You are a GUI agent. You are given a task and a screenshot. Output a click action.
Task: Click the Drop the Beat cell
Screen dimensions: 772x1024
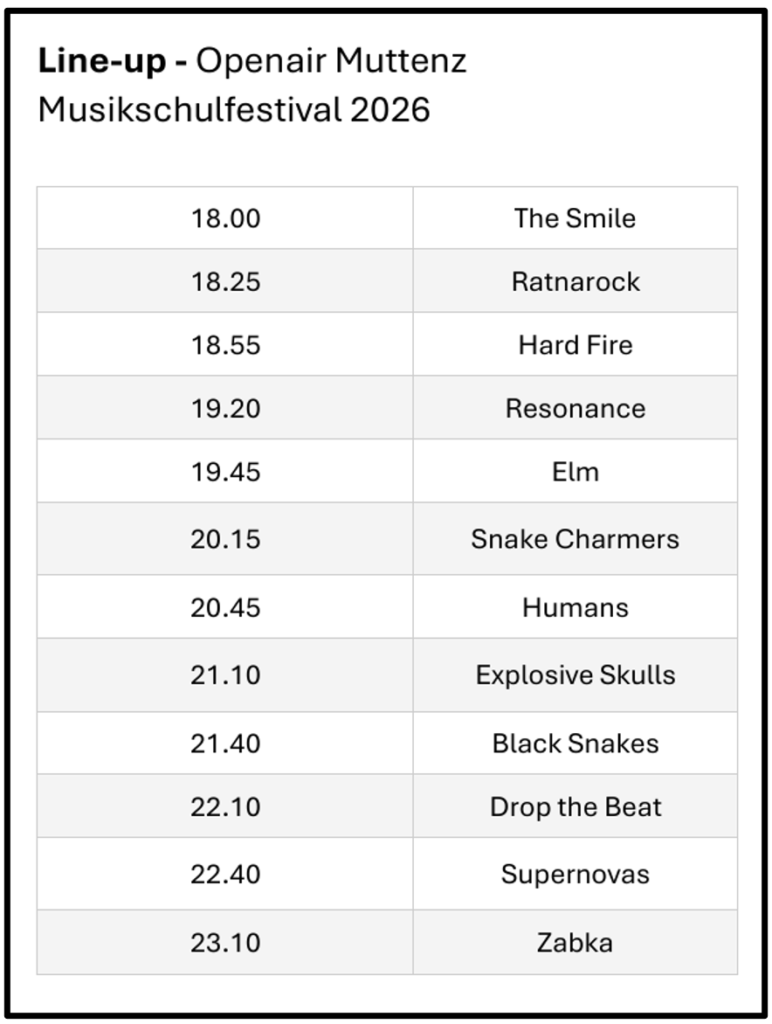tap(575, 807)
